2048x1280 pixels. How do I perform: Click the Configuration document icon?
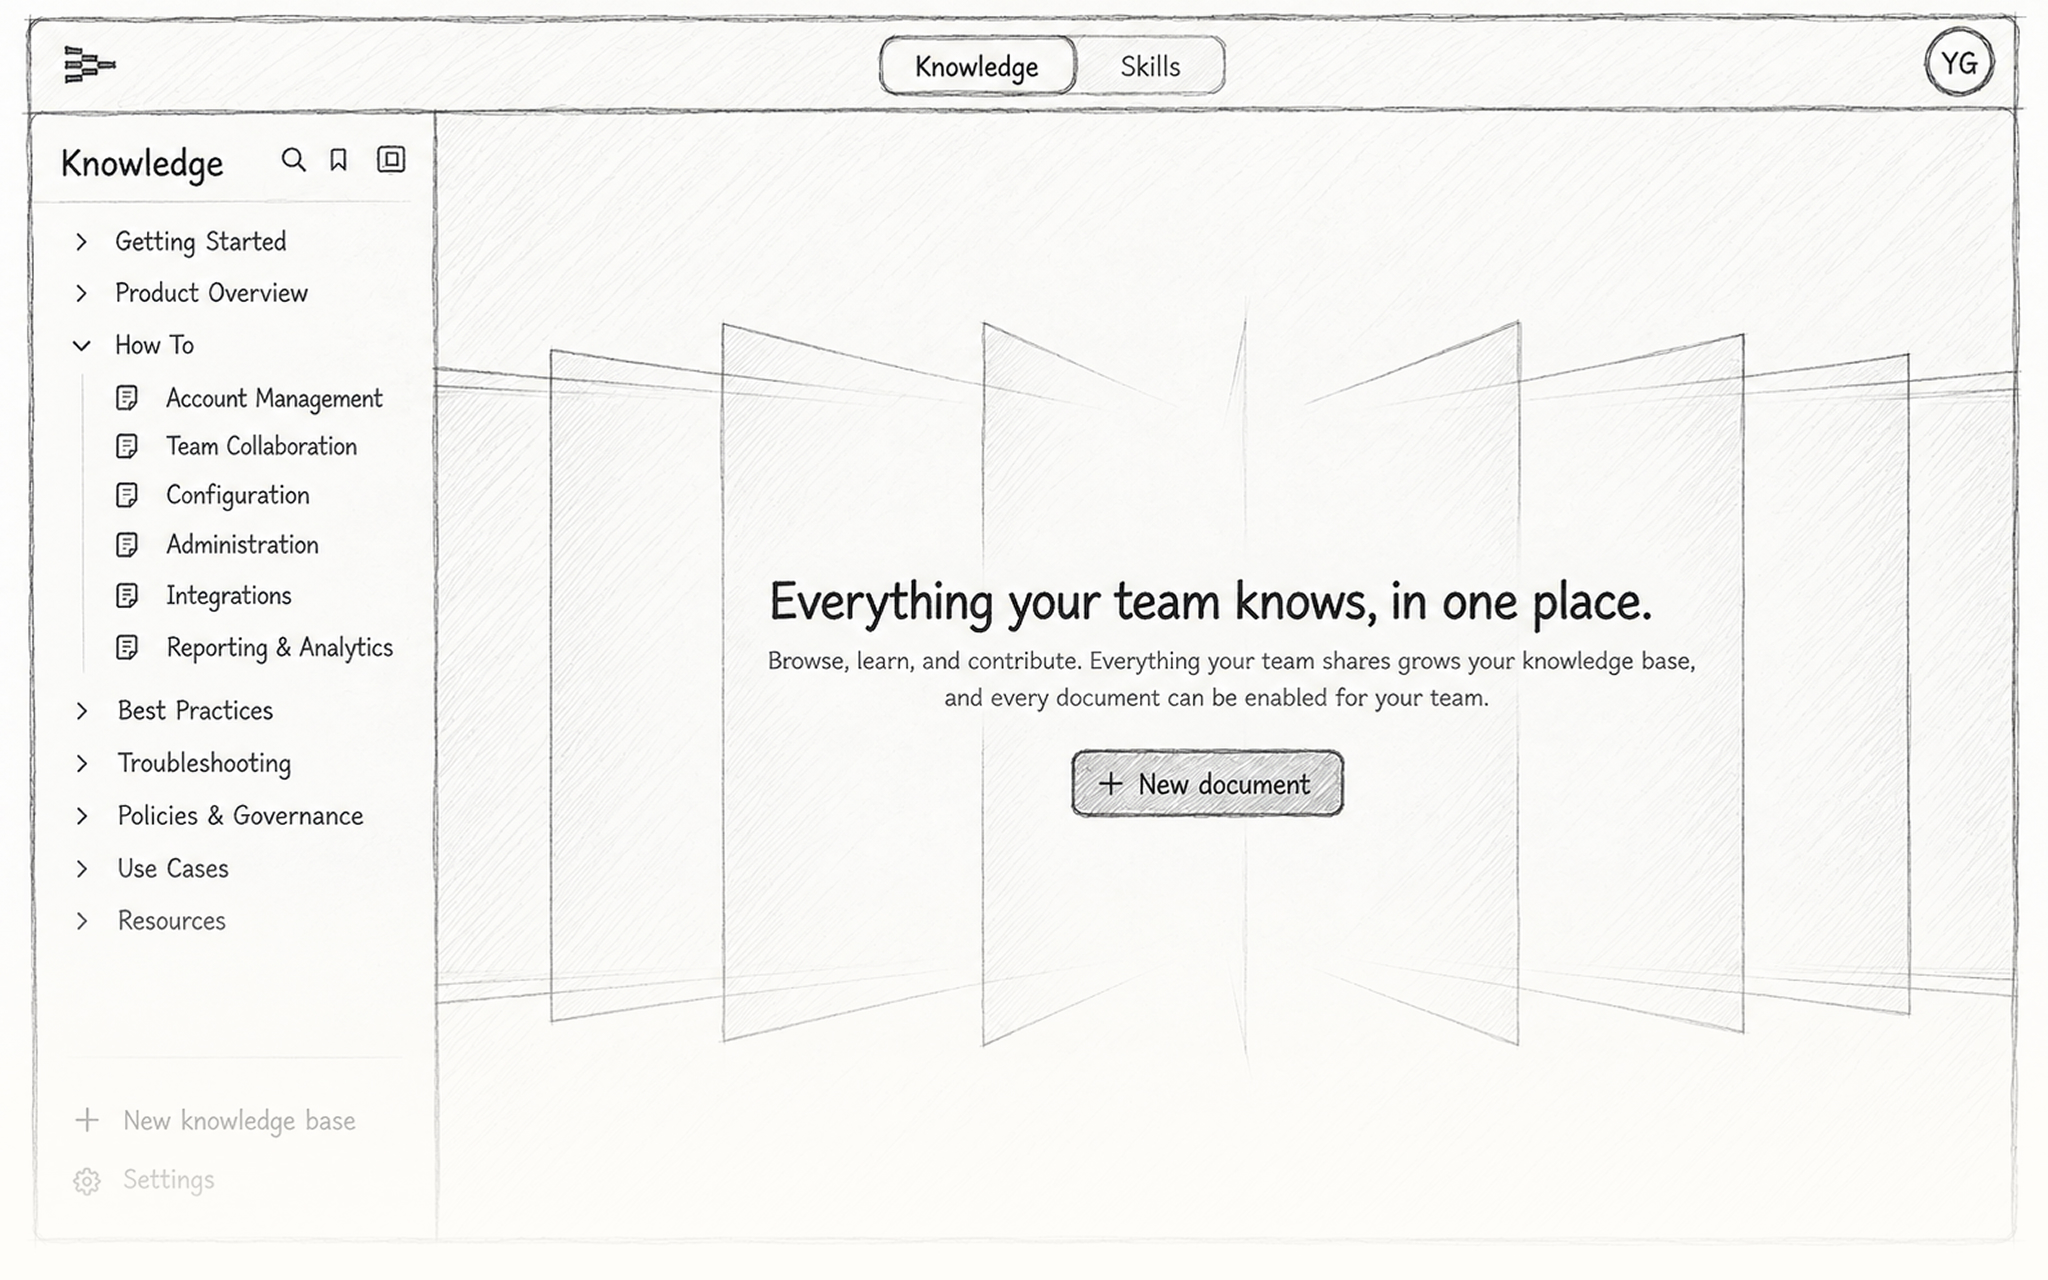(127, 495)
